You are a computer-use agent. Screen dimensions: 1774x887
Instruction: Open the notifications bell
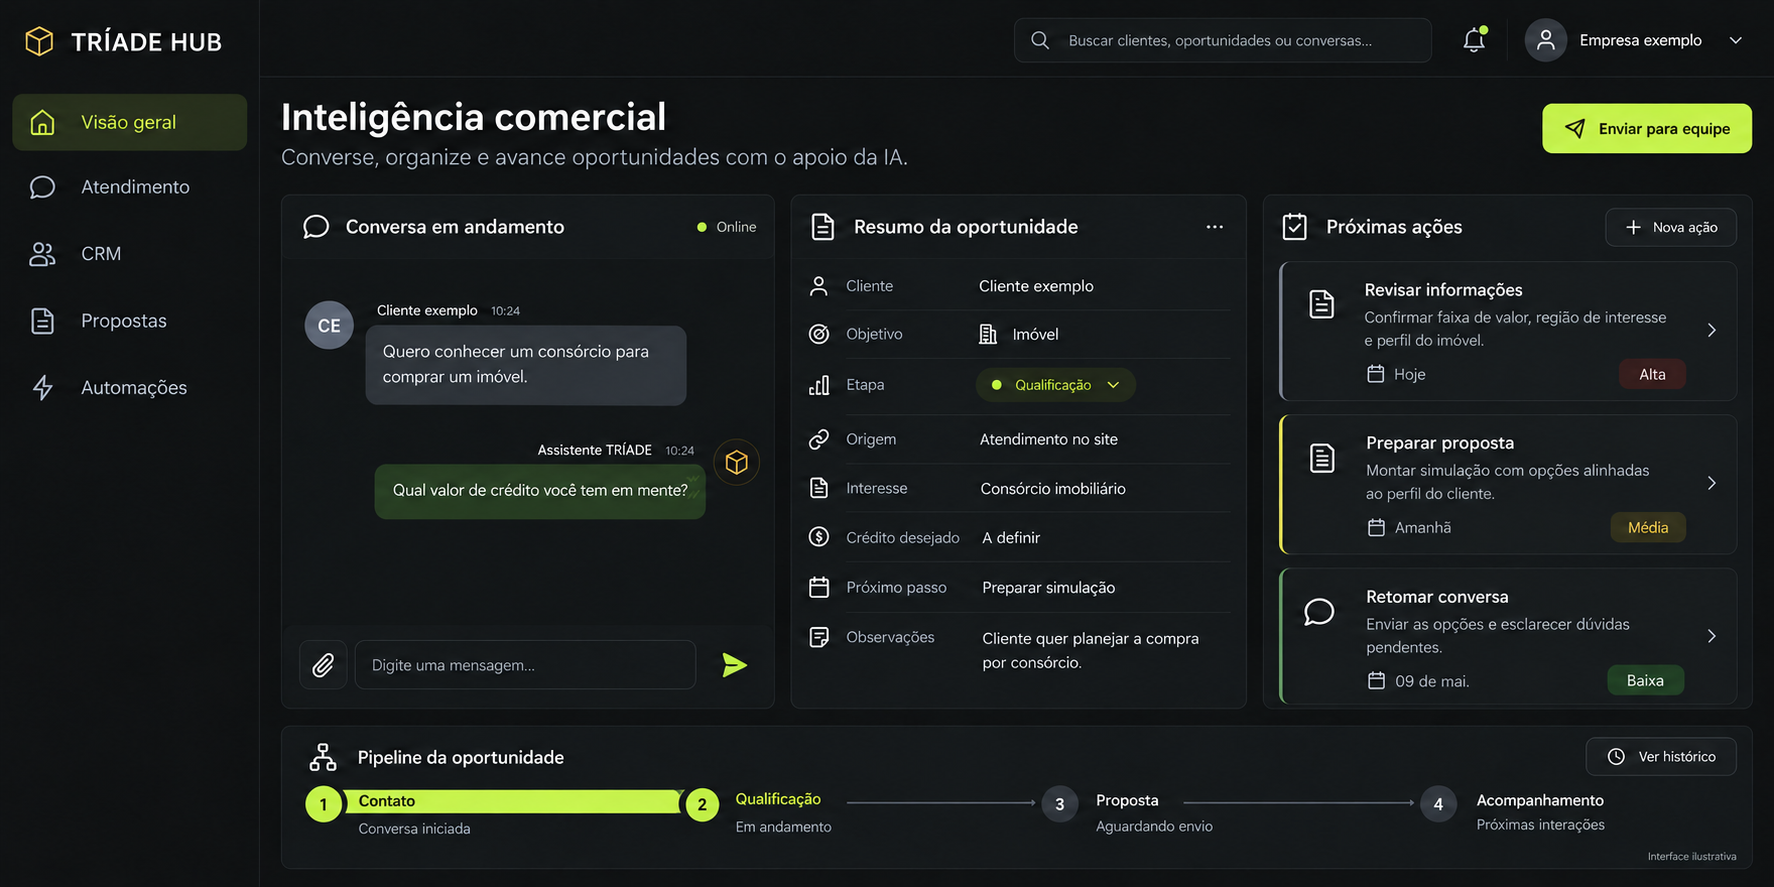coord(1474,40)
